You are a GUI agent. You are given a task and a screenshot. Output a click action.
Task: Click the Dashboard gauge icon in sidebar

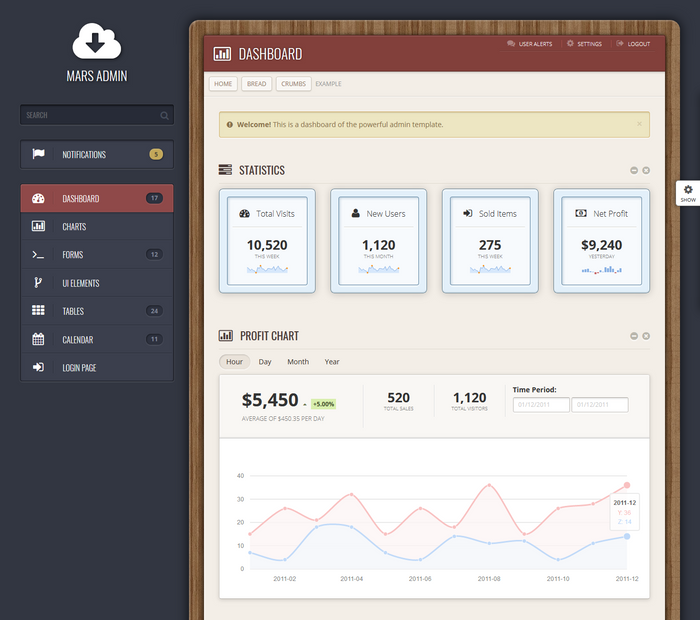pyautogui.click(x=38, y=198)
